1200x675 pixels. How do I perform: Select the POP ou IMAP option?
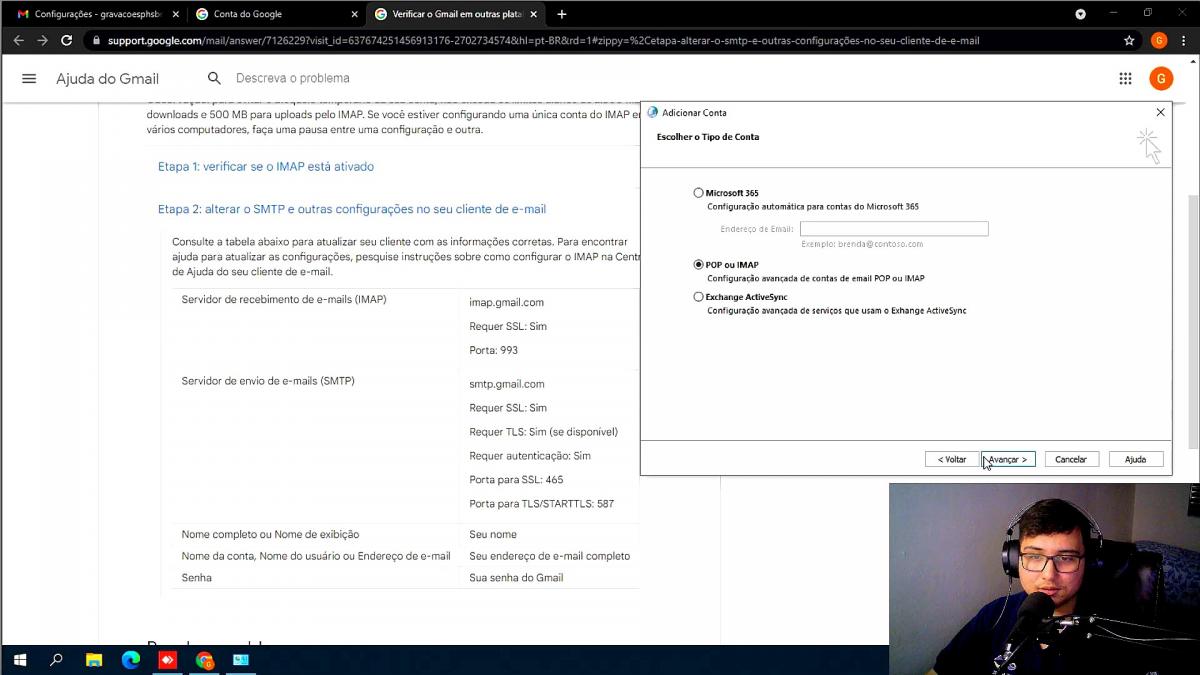698,265
